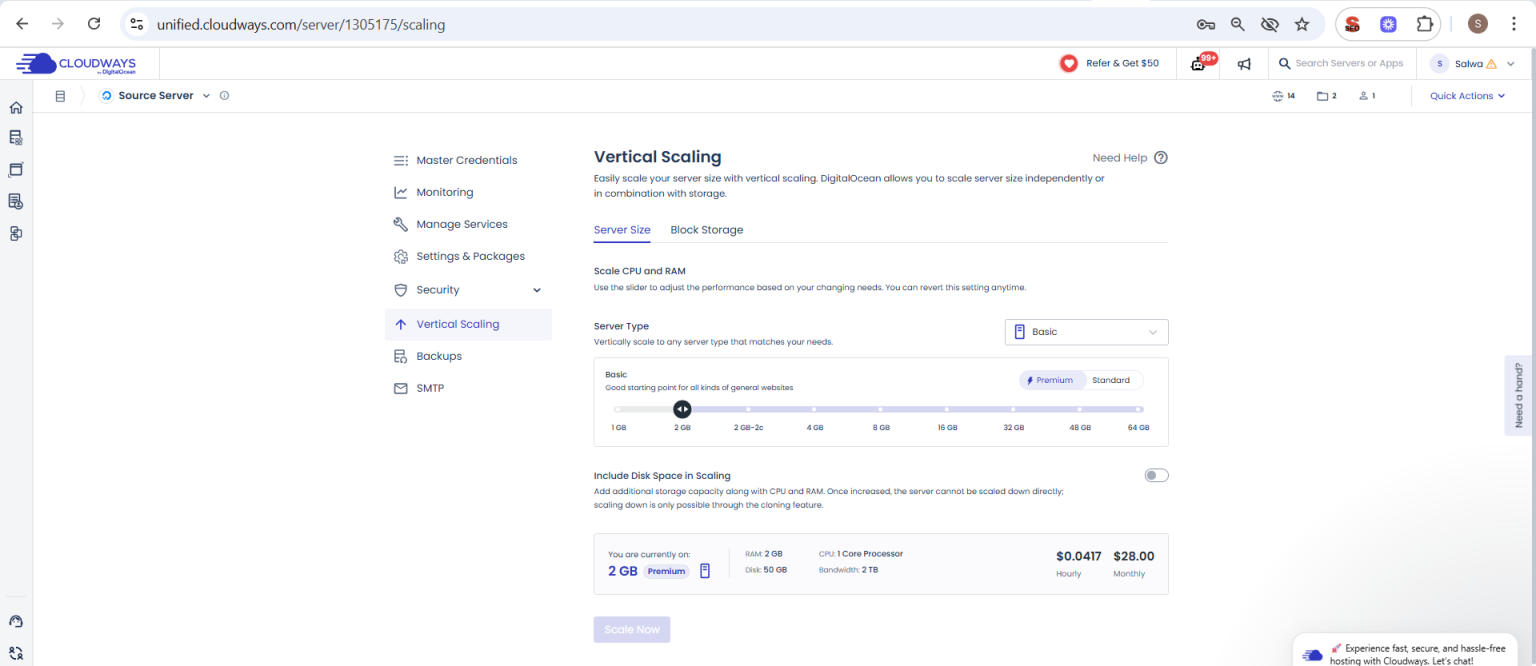1536x666 pixels.
Task: Open Master Credentials page
Action: click(x=466, y=160)
